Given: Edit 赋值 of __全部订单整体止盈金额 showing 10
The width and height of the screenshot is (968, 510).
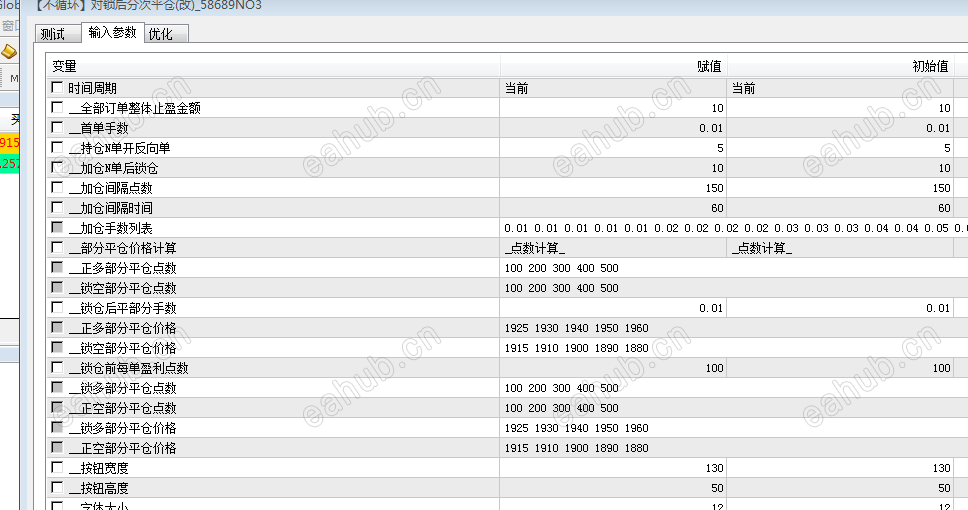Looking at the screenshot, I should (613, 108).
